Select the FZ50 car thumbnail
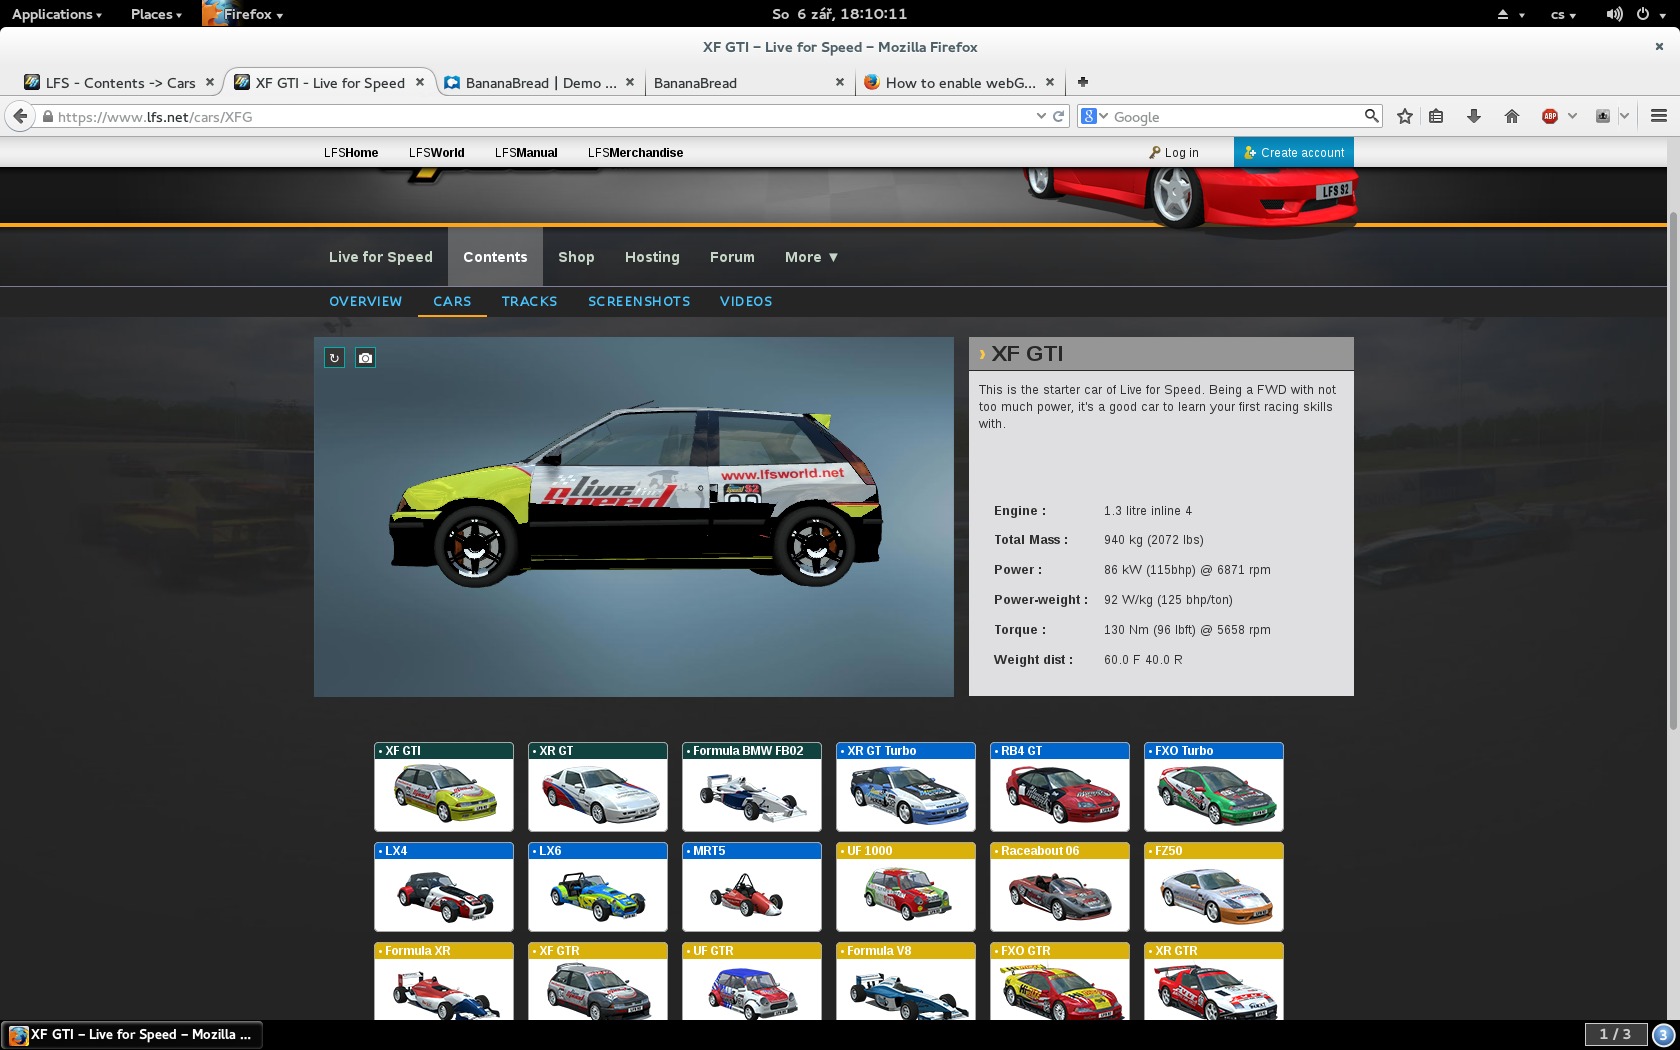The width and height of the screenshot is (1680, 1050). click(x=1214, y=887)
